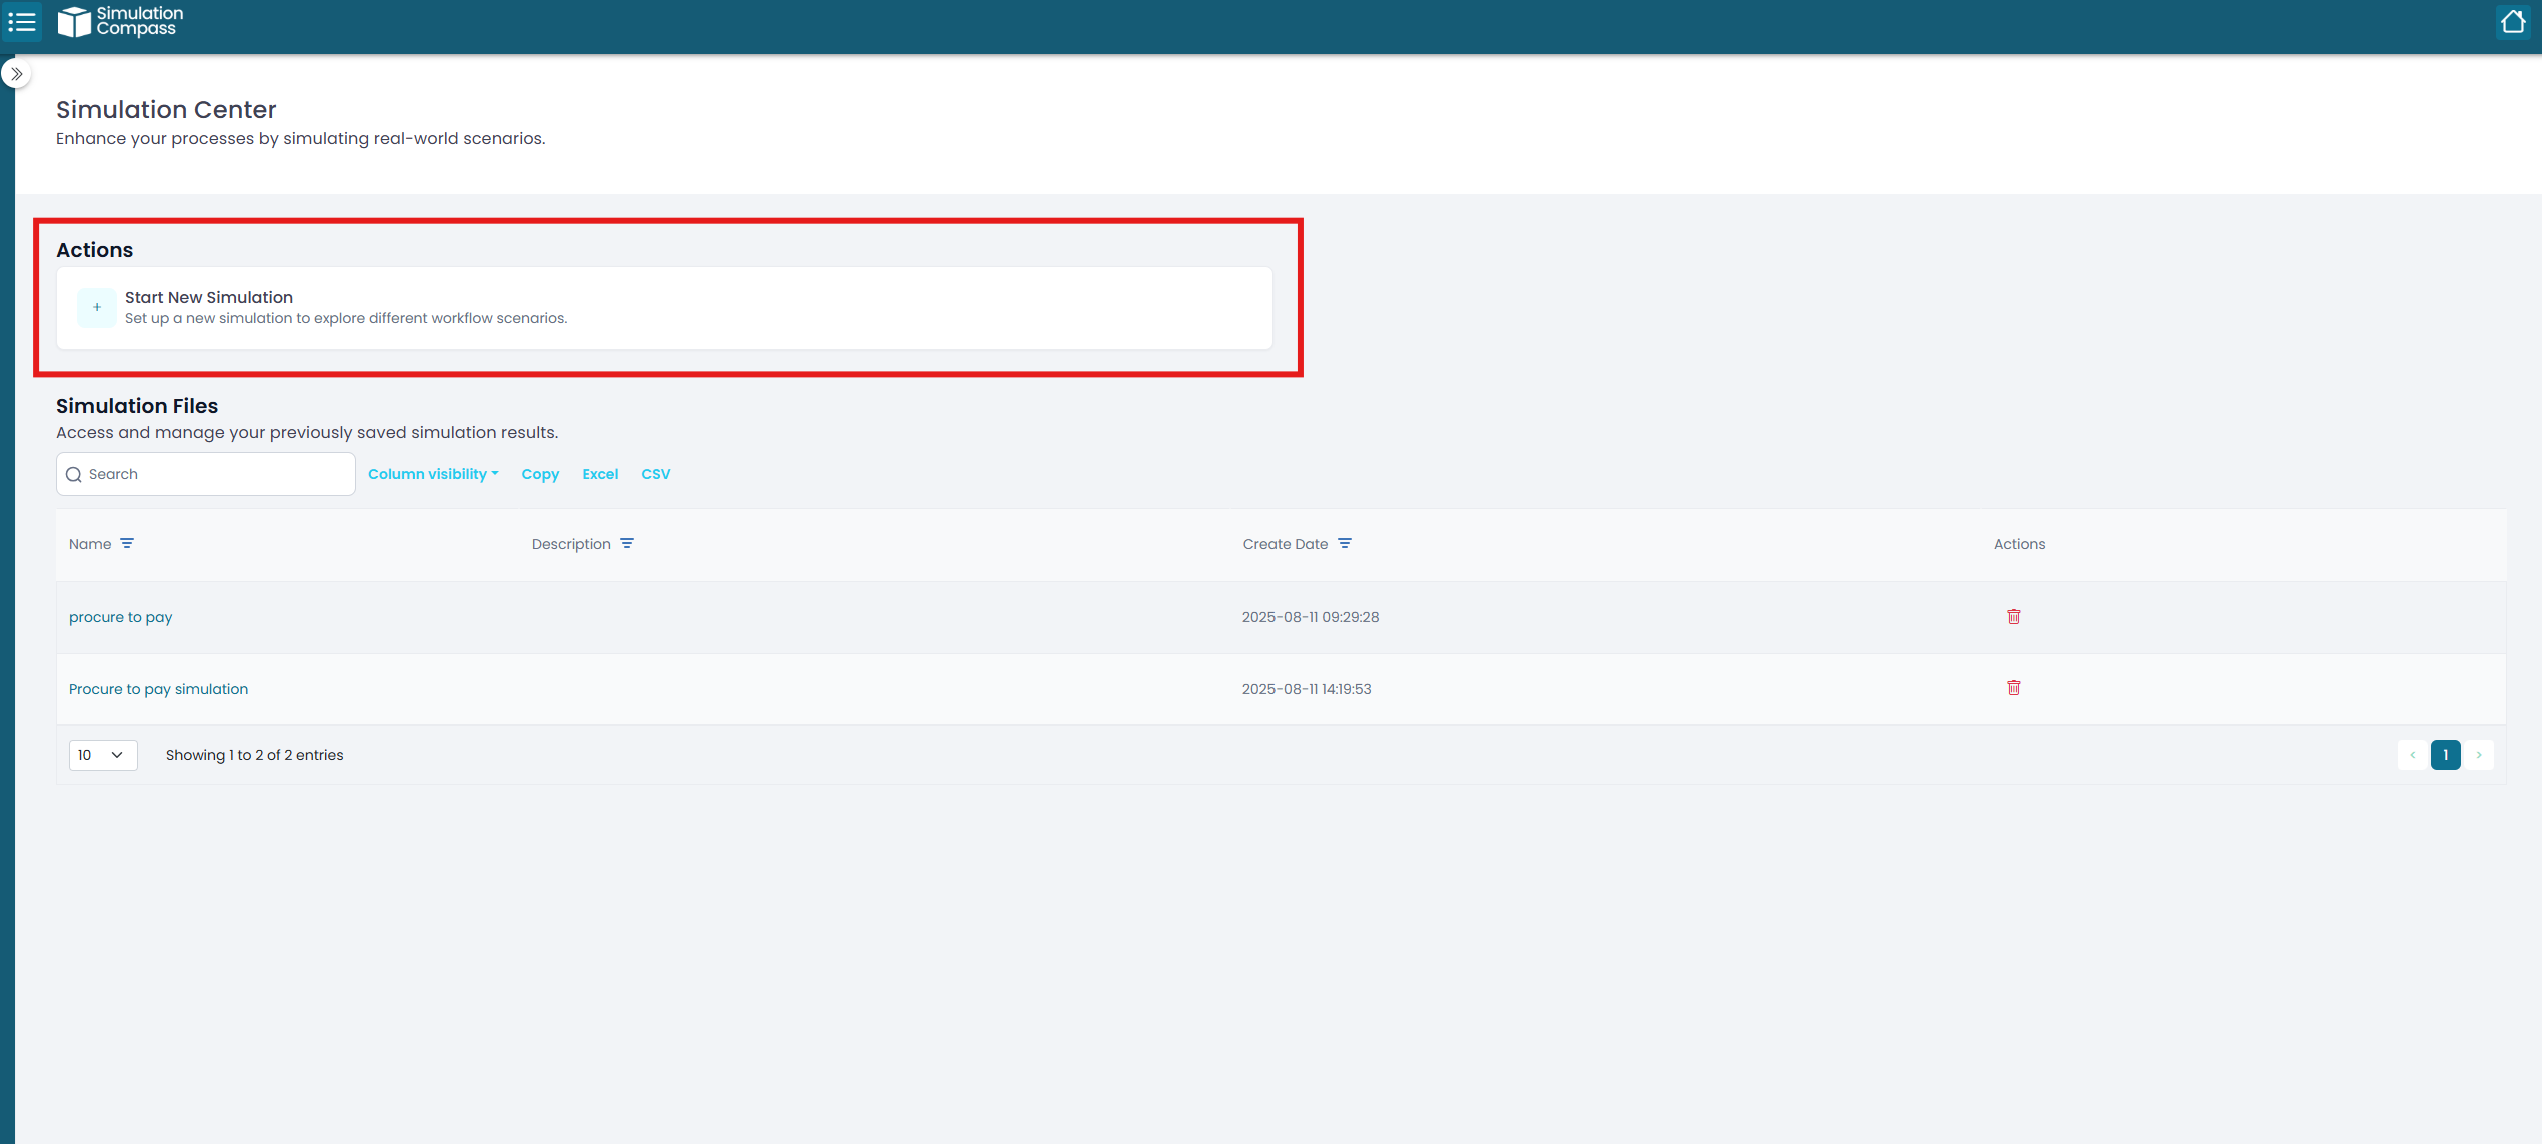Export table to Excel

[600, 474]
